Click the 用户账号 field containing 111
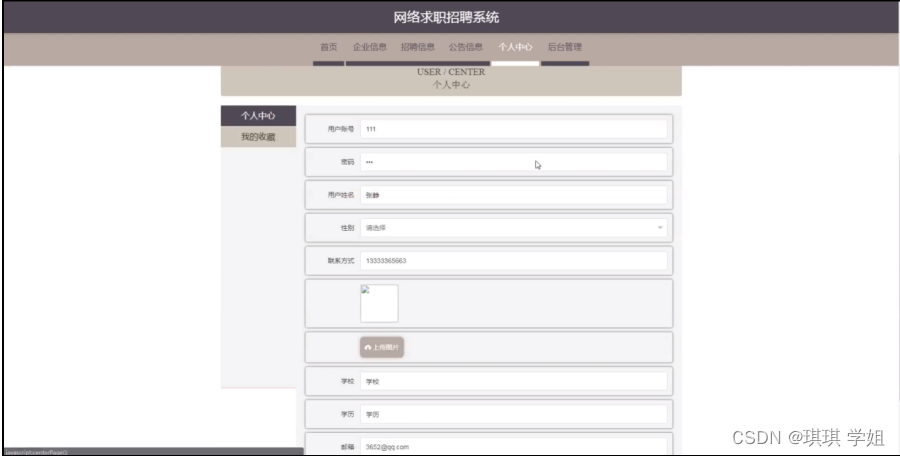Image resolution: width=900 pixels, height=456 pixels. coord(514,129)
